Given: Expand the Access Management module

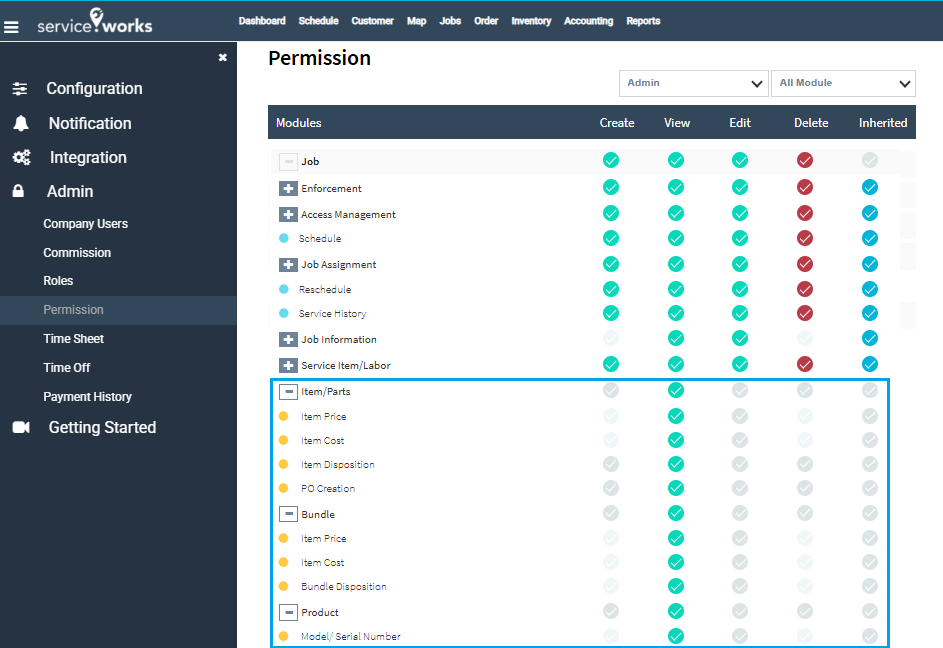Looking at the screenshot, I should tap(288, 215).
